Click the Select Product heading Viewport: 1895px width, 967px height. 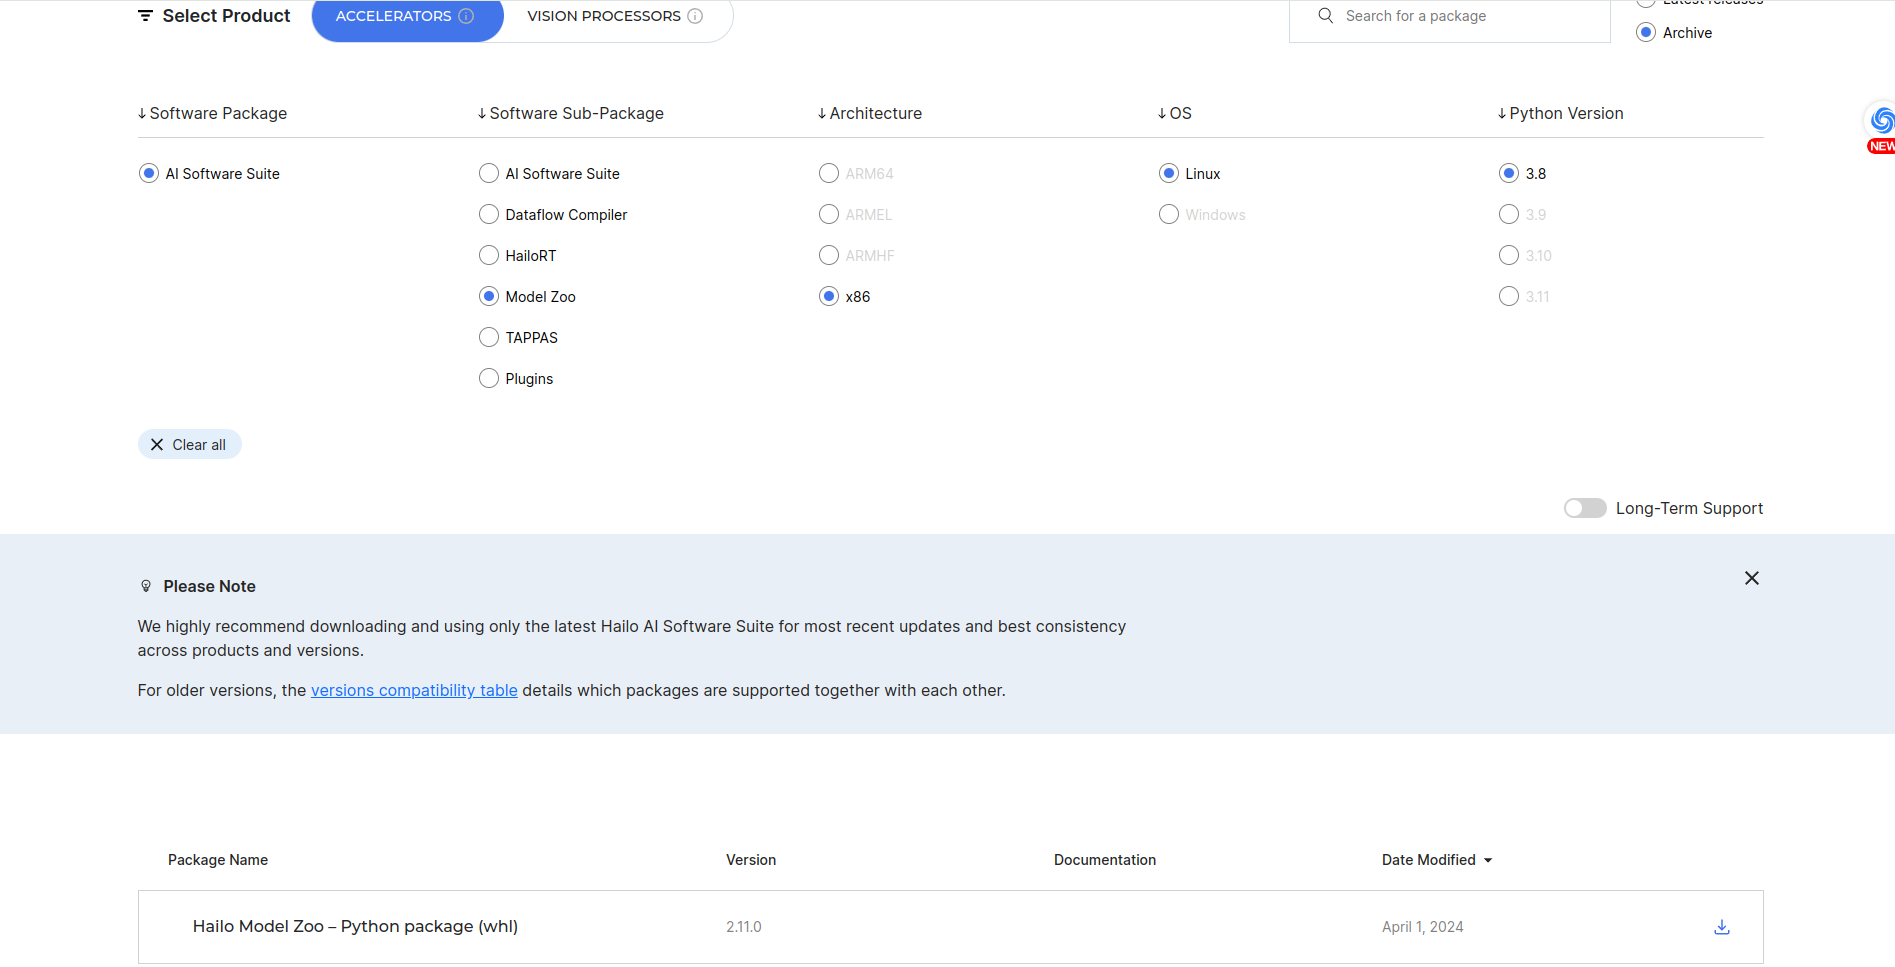click(x=226, y=16)
